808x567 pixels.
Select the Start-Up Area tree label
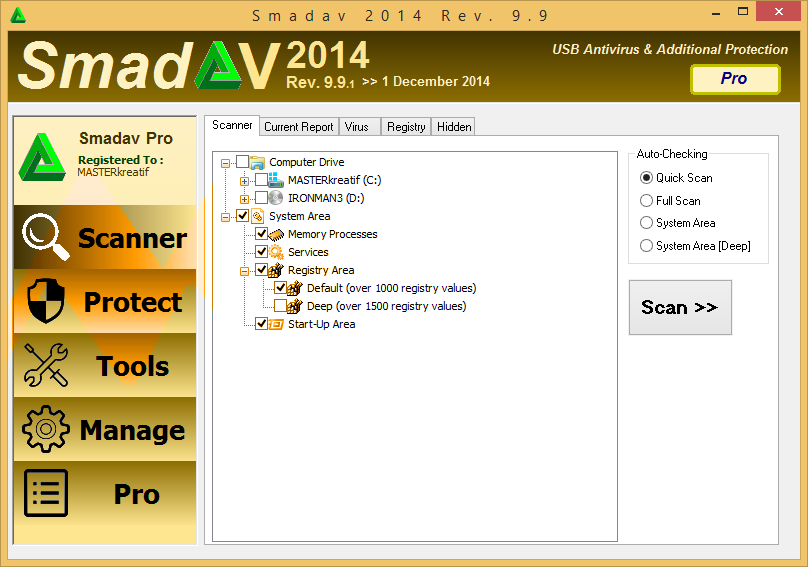point(322,324)
